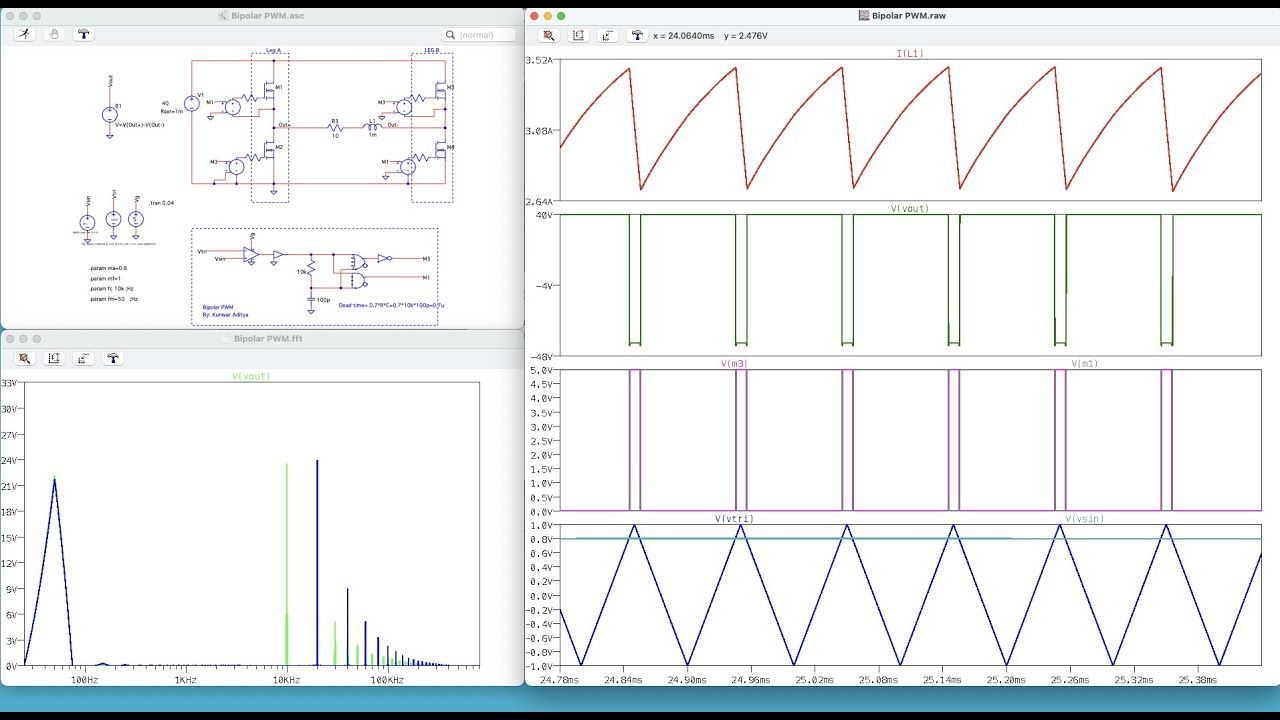Select the Vg source symbol in schematic
Viewport: 1280px width, 720px height.
(136, 218)
